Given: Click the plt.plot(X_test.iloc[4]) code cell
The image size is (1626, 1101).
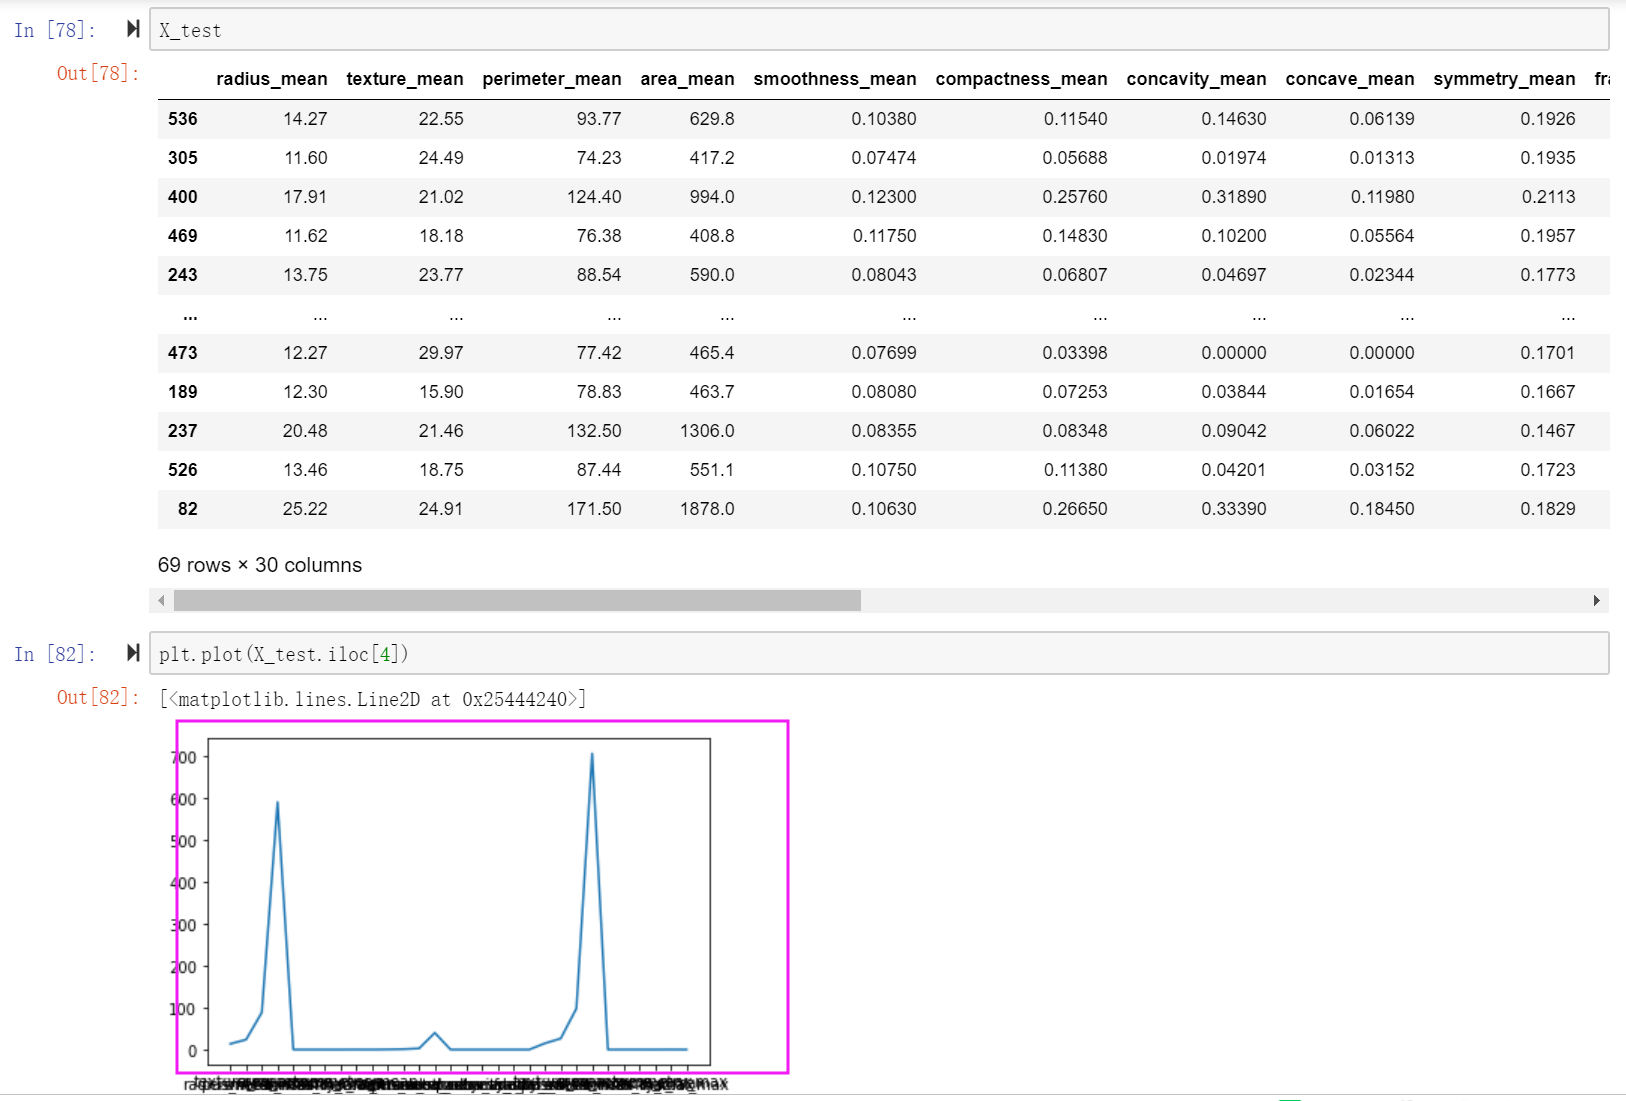Looking at the screenshot, I should point(879,654).
